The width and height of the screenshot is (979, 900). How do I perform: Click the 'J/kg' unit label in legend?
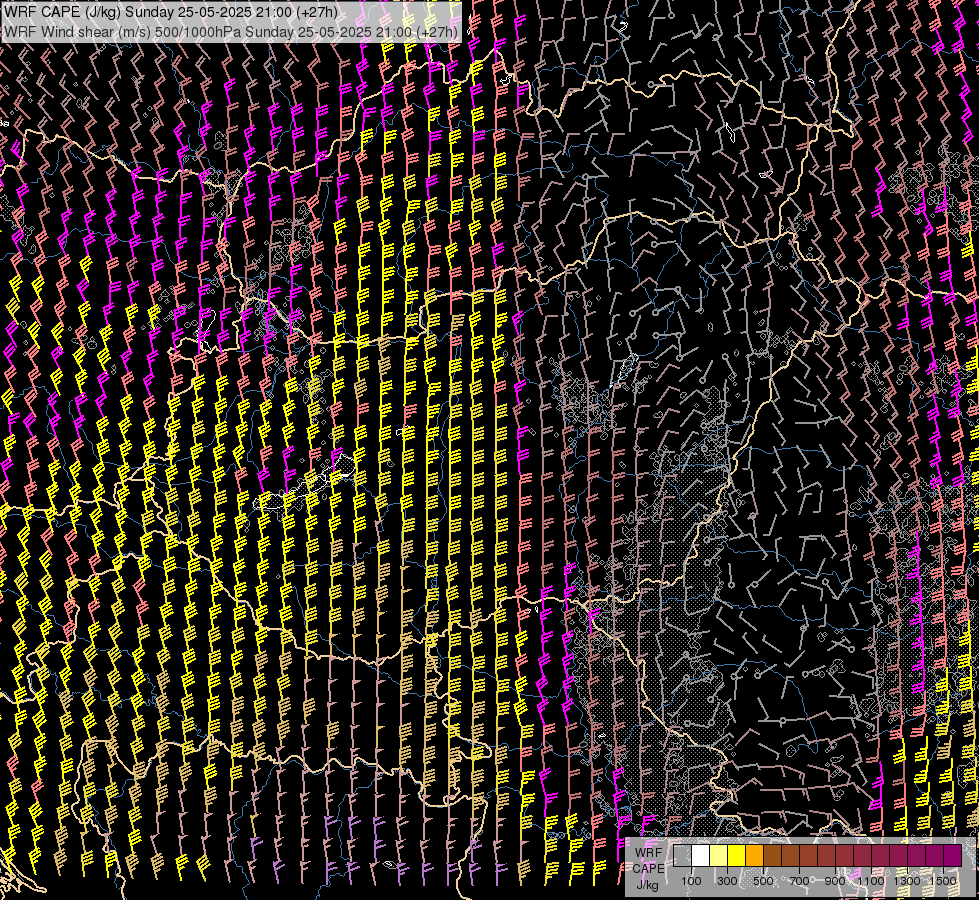(x=647, y=885)
